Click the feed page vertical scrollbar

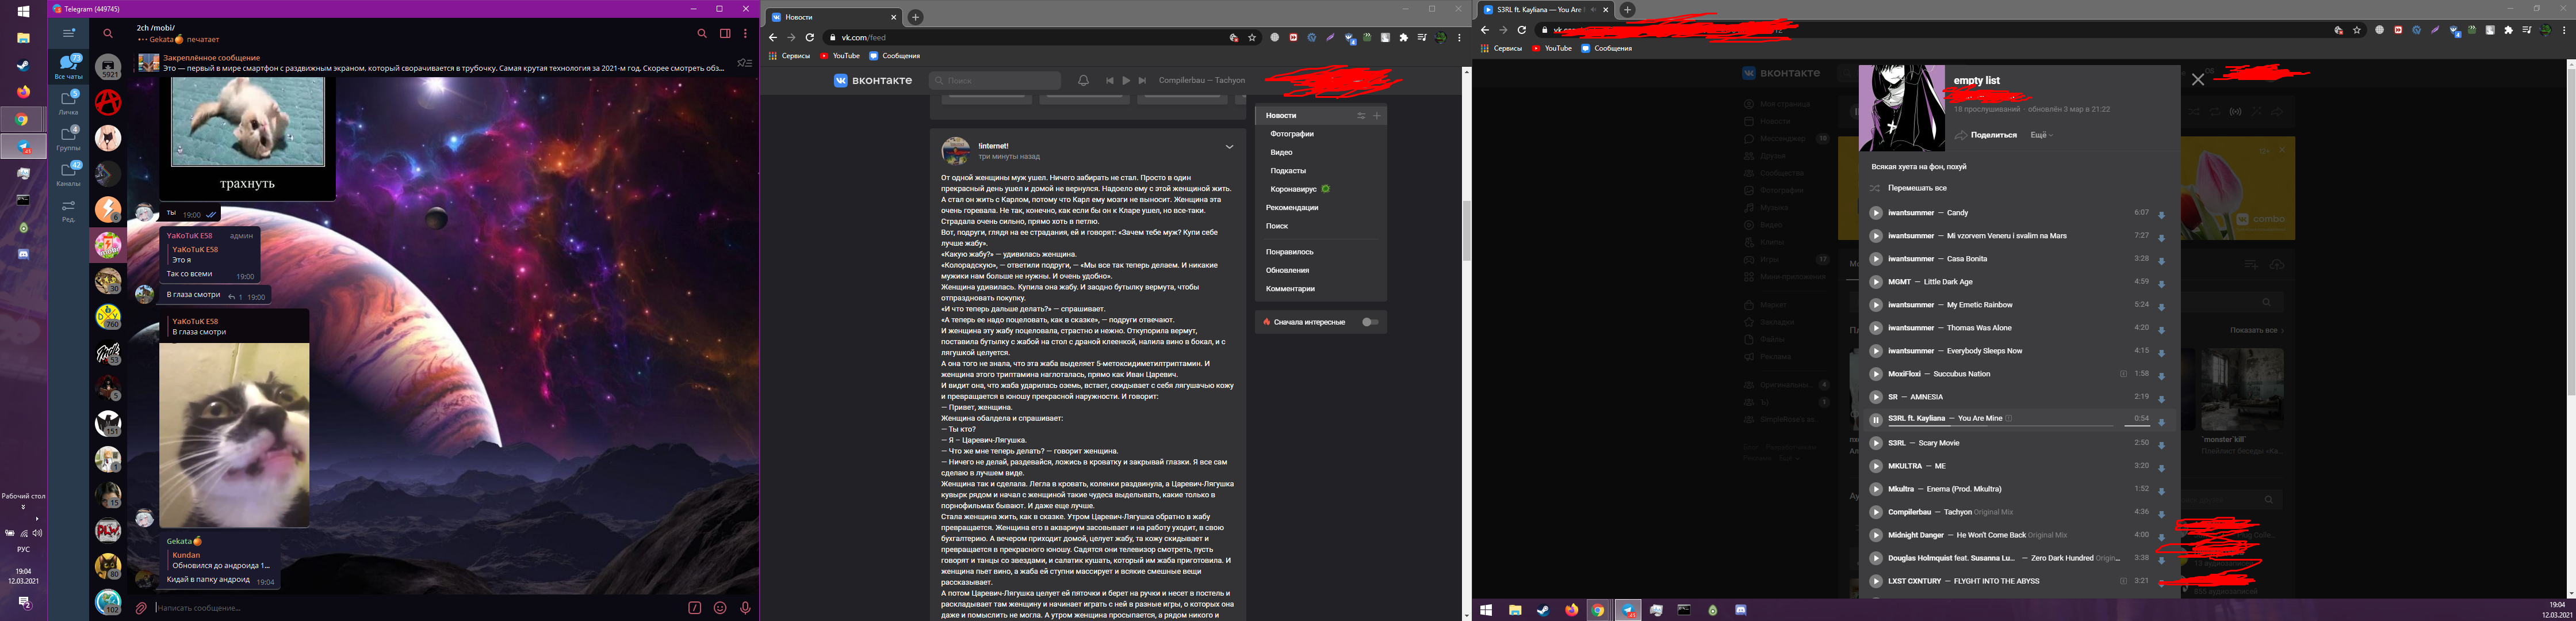1467,230
